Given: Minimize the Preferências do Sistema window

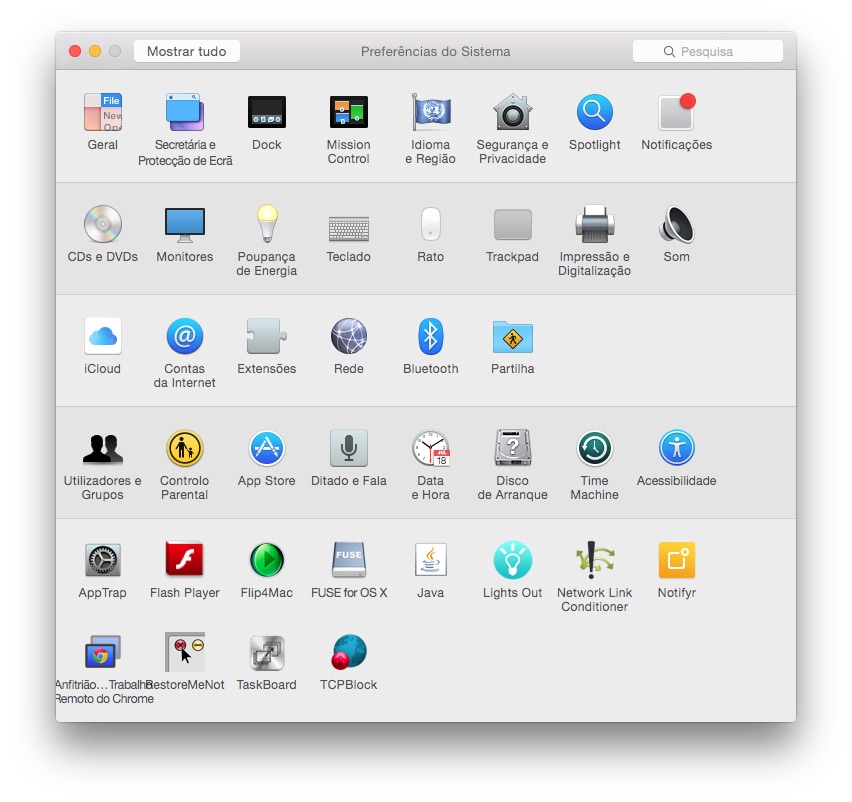Looking at the screenshot, I should coord(95,51).
